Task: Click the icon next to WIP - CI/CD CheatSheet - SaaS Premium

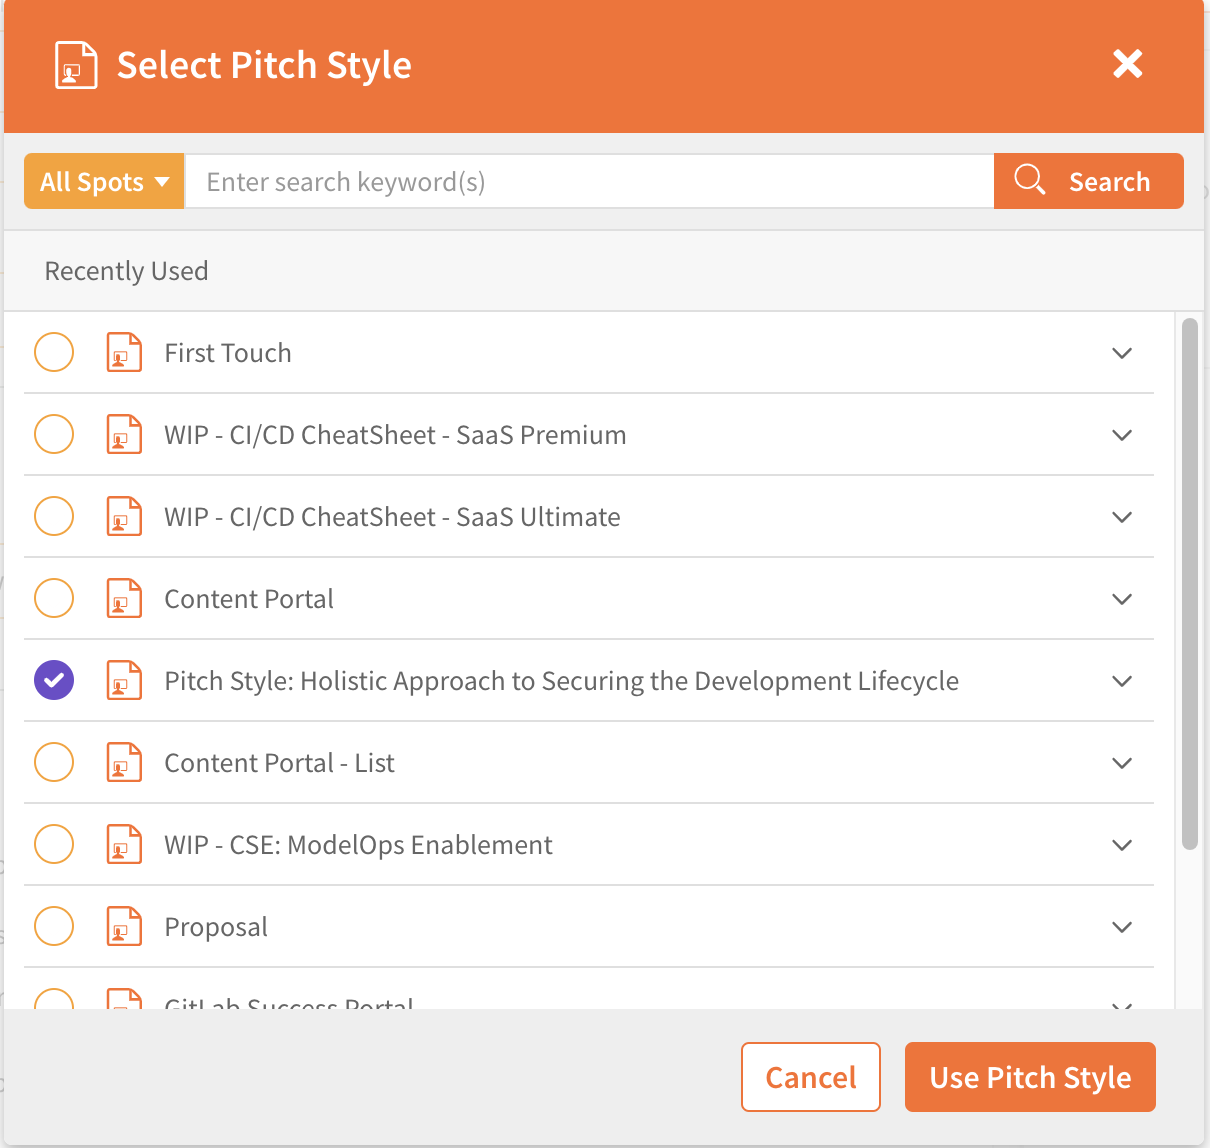Action: 123,434
